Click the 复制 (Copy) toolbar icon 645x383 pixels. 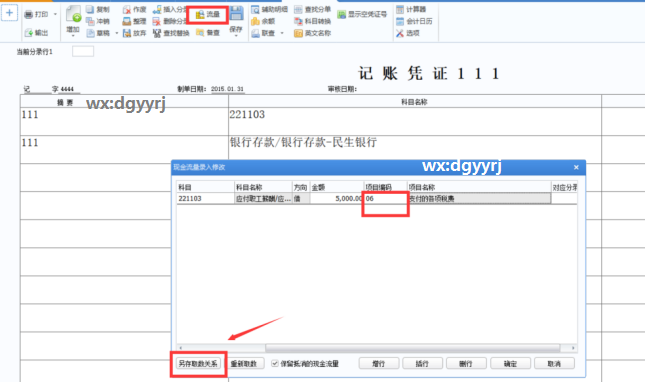[90, 9]
